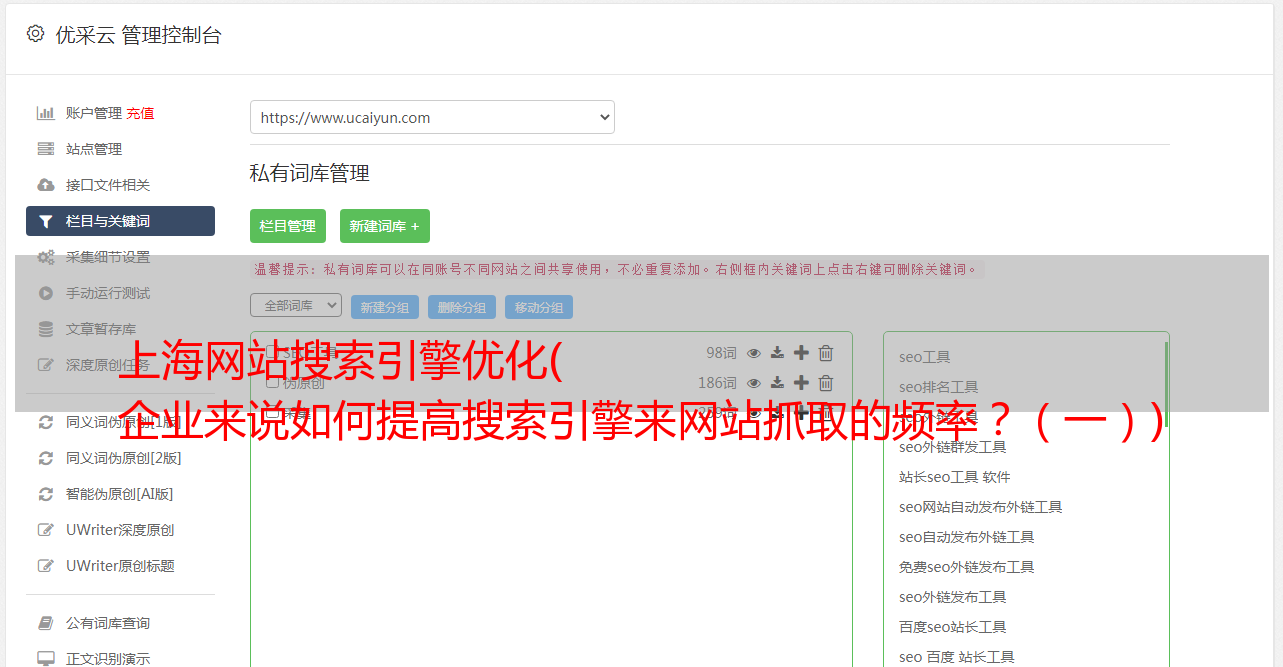This screenshot has width=1283, height=667.
Task: Click the refresh icon for 同义词伪原创[2版]
Action: [46, 458]
